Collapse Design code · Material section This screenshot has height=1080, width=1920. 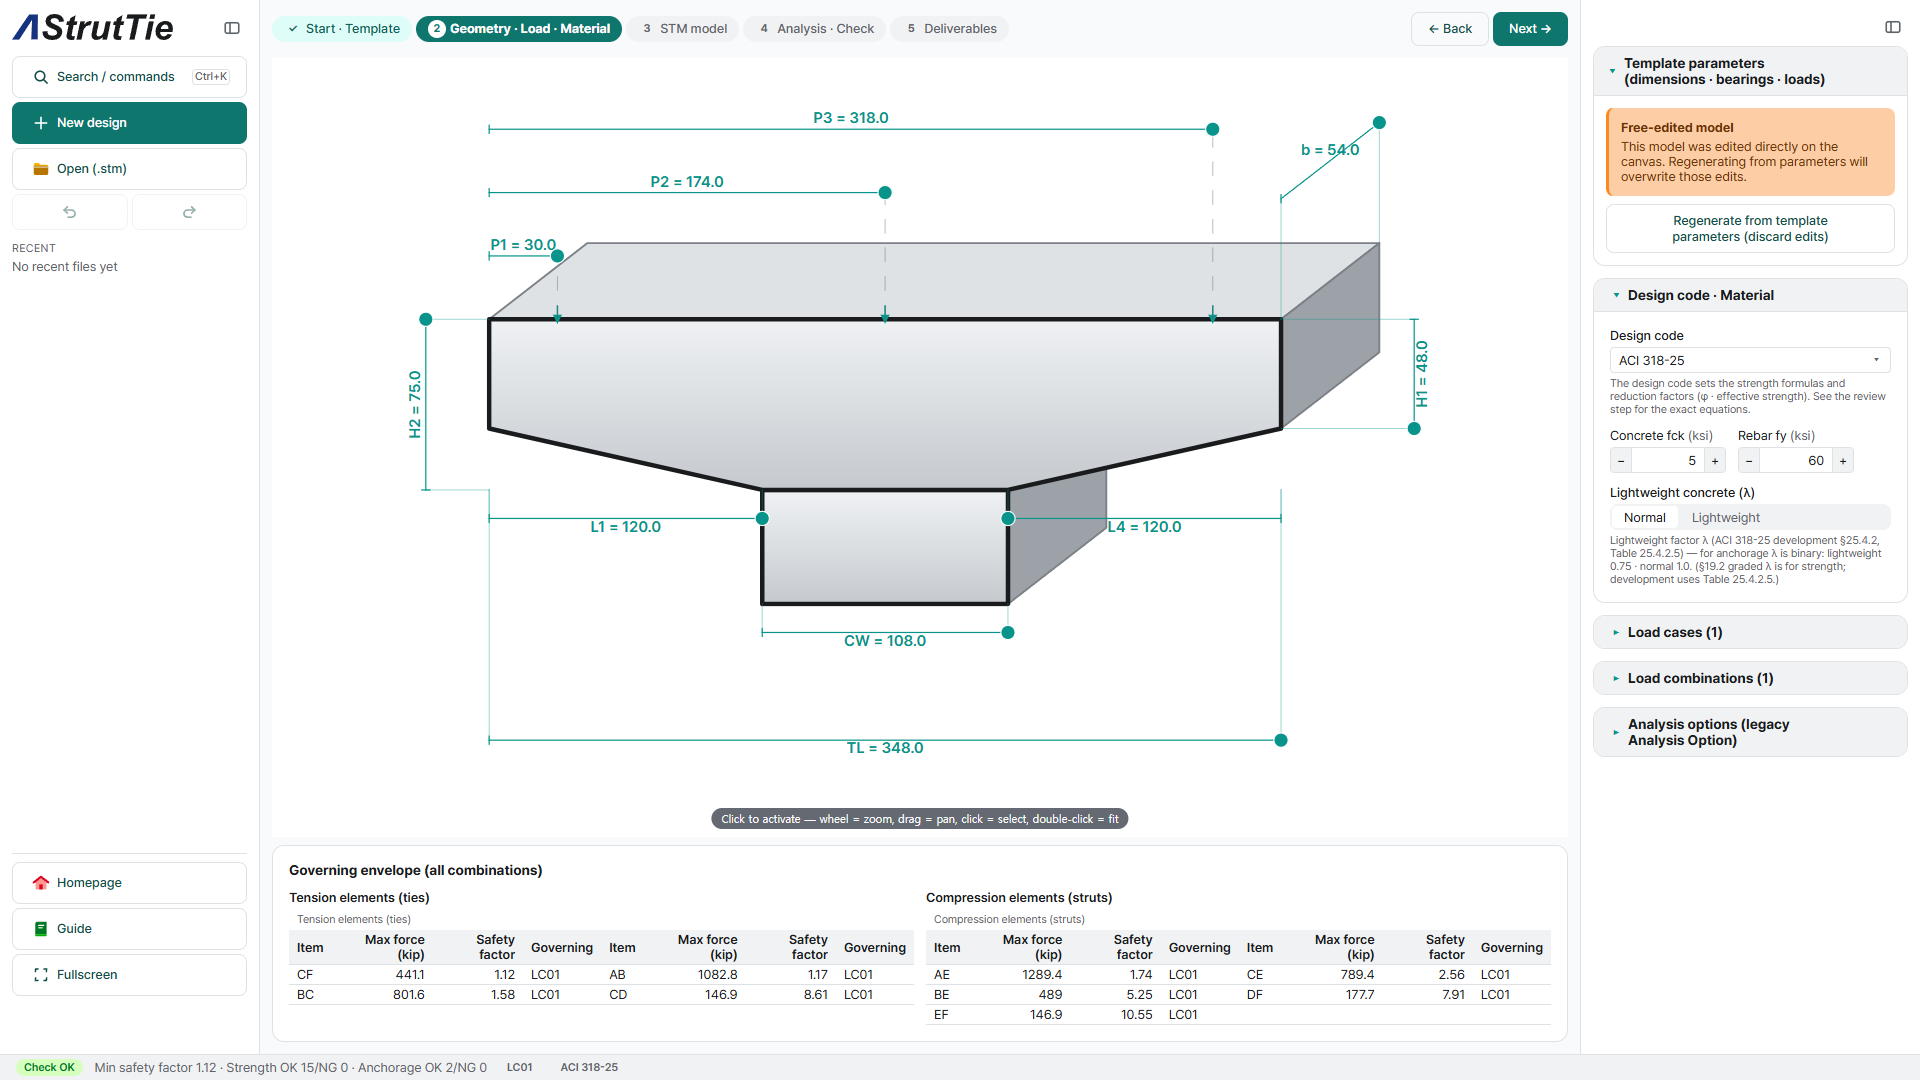1750,295
